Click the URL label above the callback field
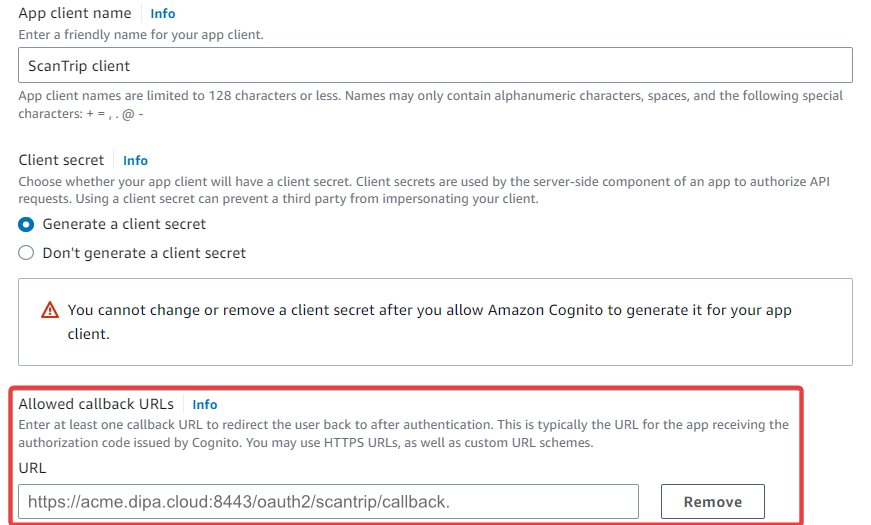Image resolution: width=871 pixels, height=525 pixels. pos(32,468)
